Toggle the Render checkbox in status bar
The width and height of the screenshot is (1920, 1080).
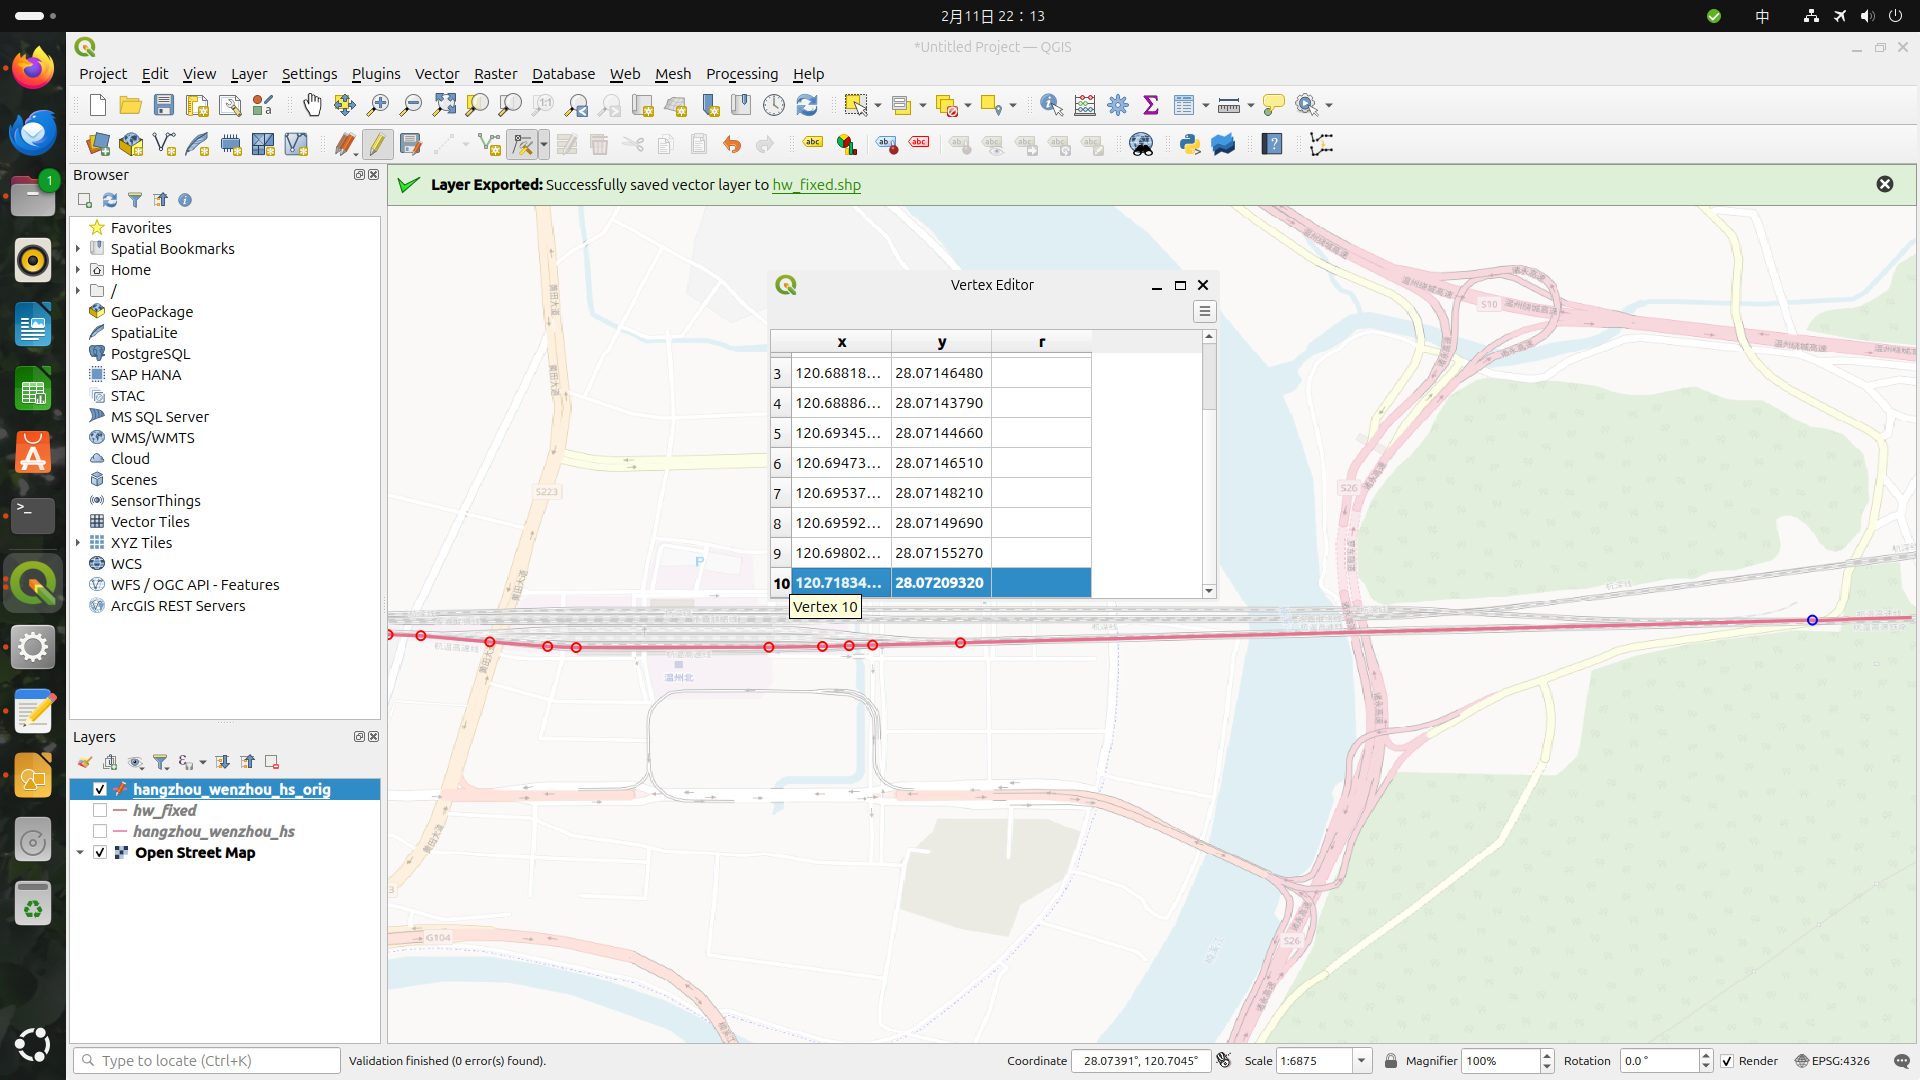1727,1061
